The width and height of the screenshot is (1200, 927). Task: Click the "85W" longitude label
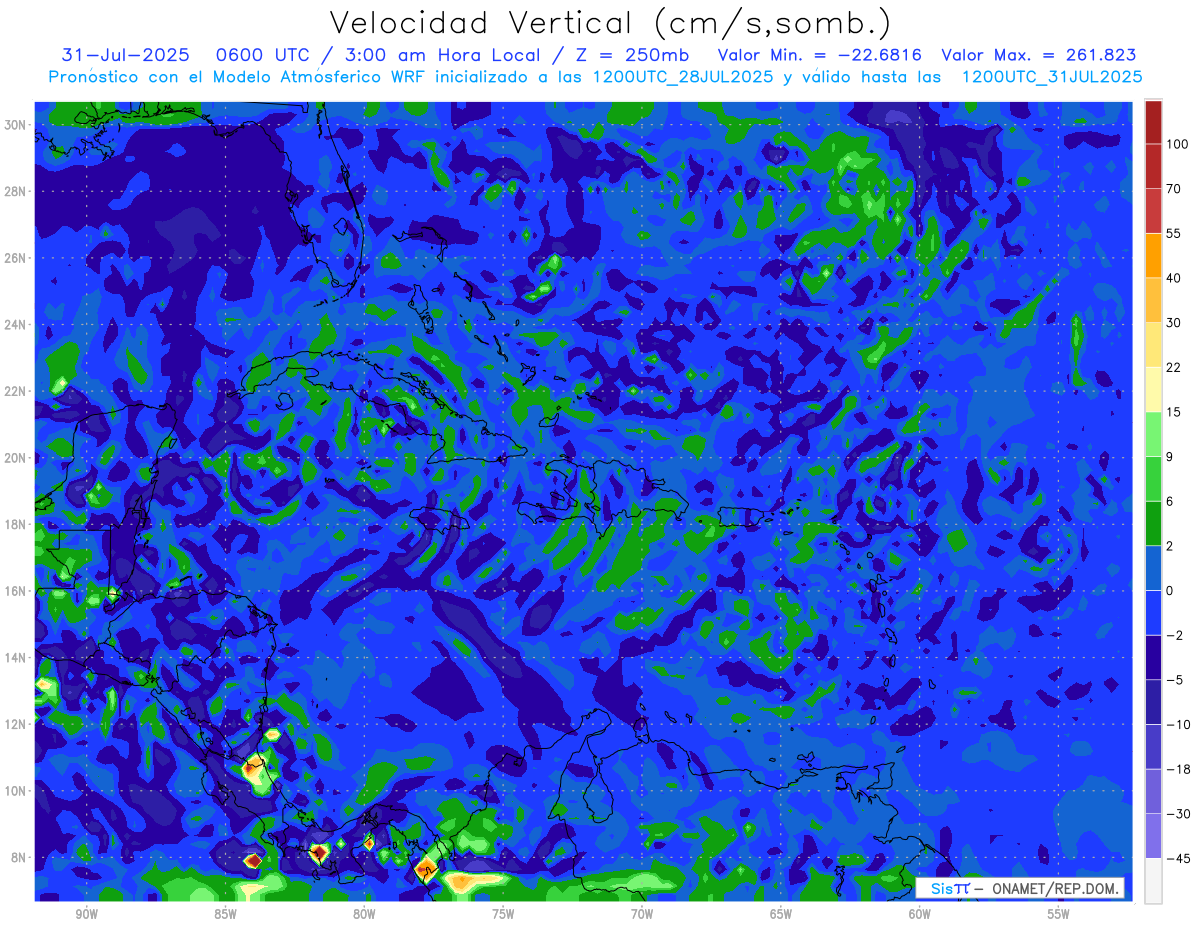pyautogui.click(x=226, y=914)
